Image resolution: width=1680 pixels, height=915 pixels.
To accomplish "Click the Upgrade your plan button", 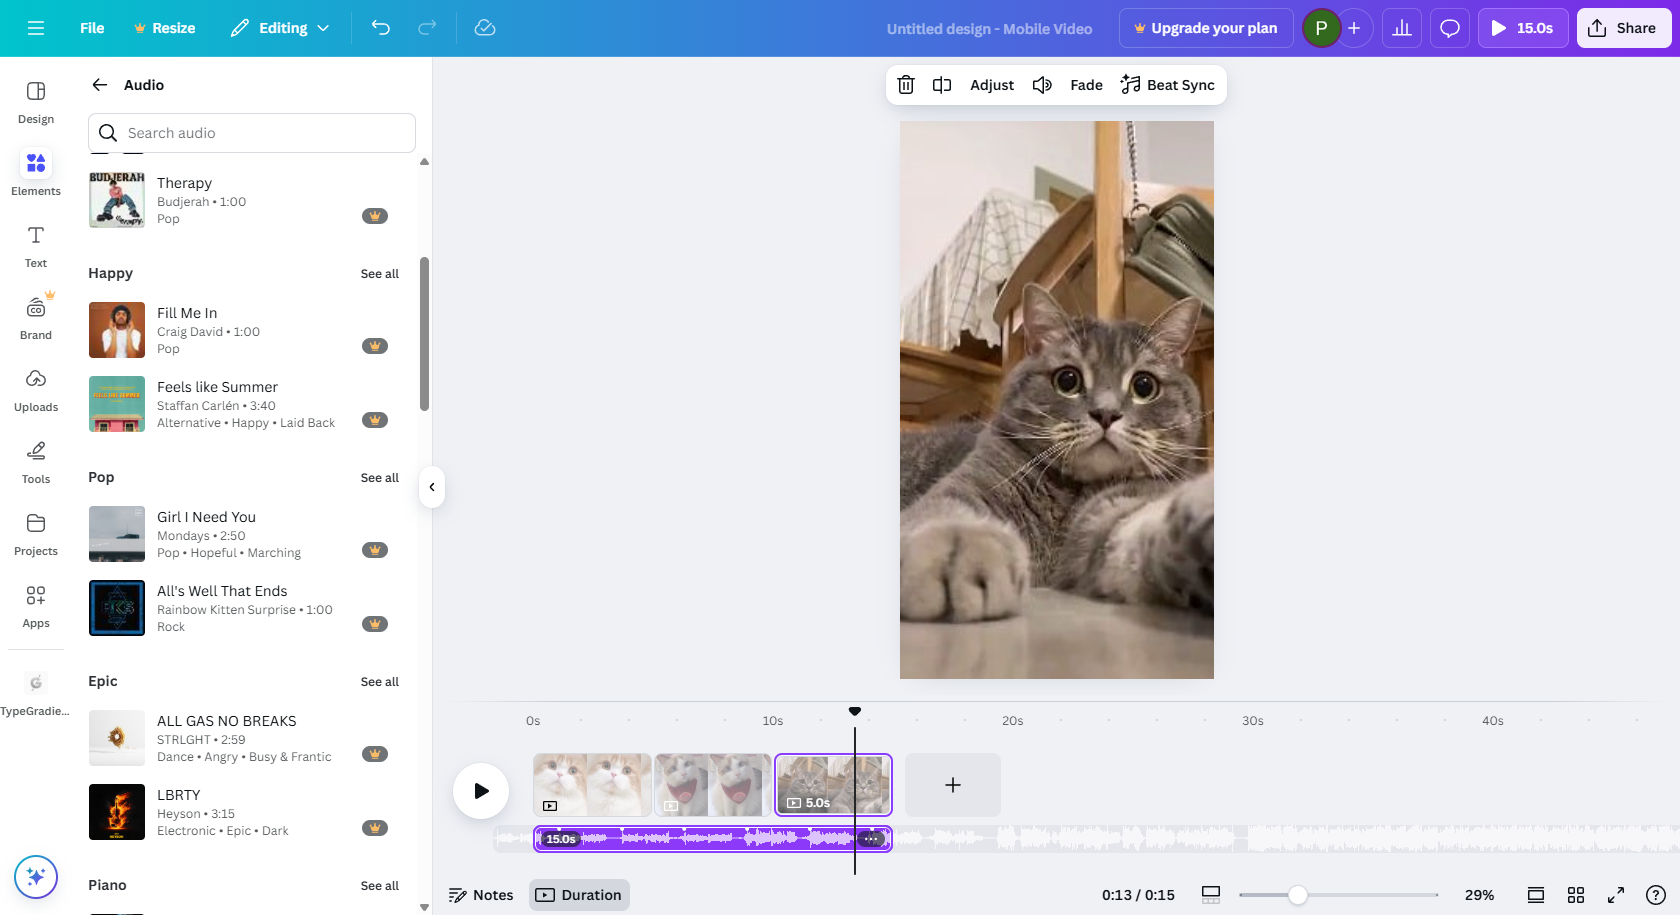I will click(1206, 28).
